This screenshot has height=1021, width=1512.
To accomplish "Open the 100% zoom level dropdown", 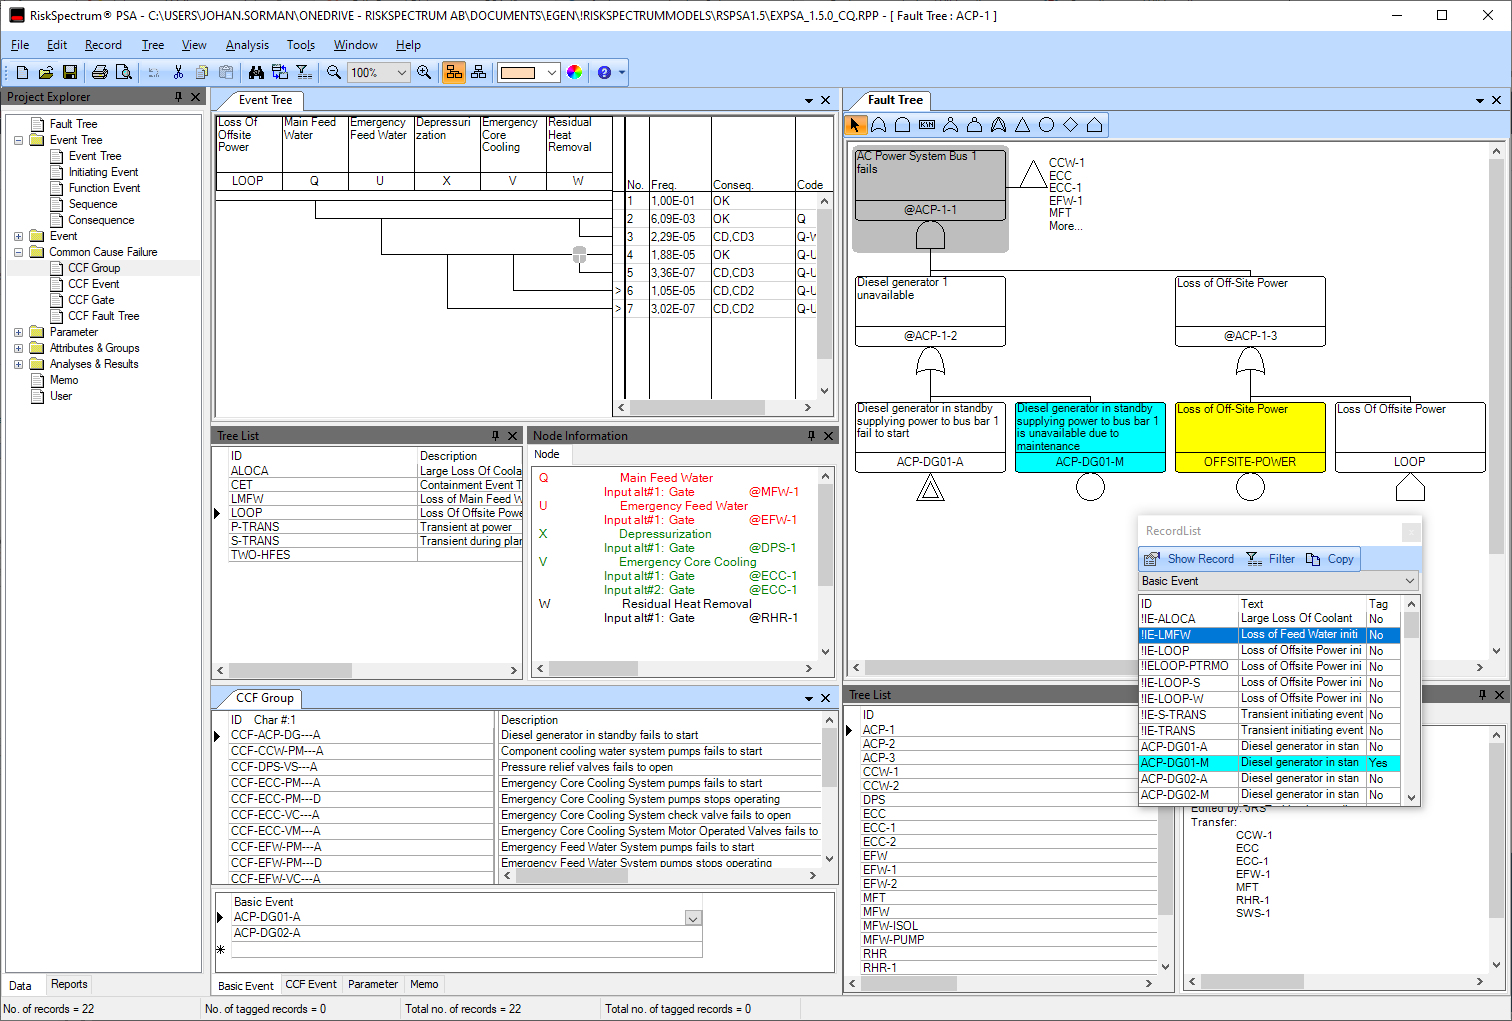I will click(402, 72).
